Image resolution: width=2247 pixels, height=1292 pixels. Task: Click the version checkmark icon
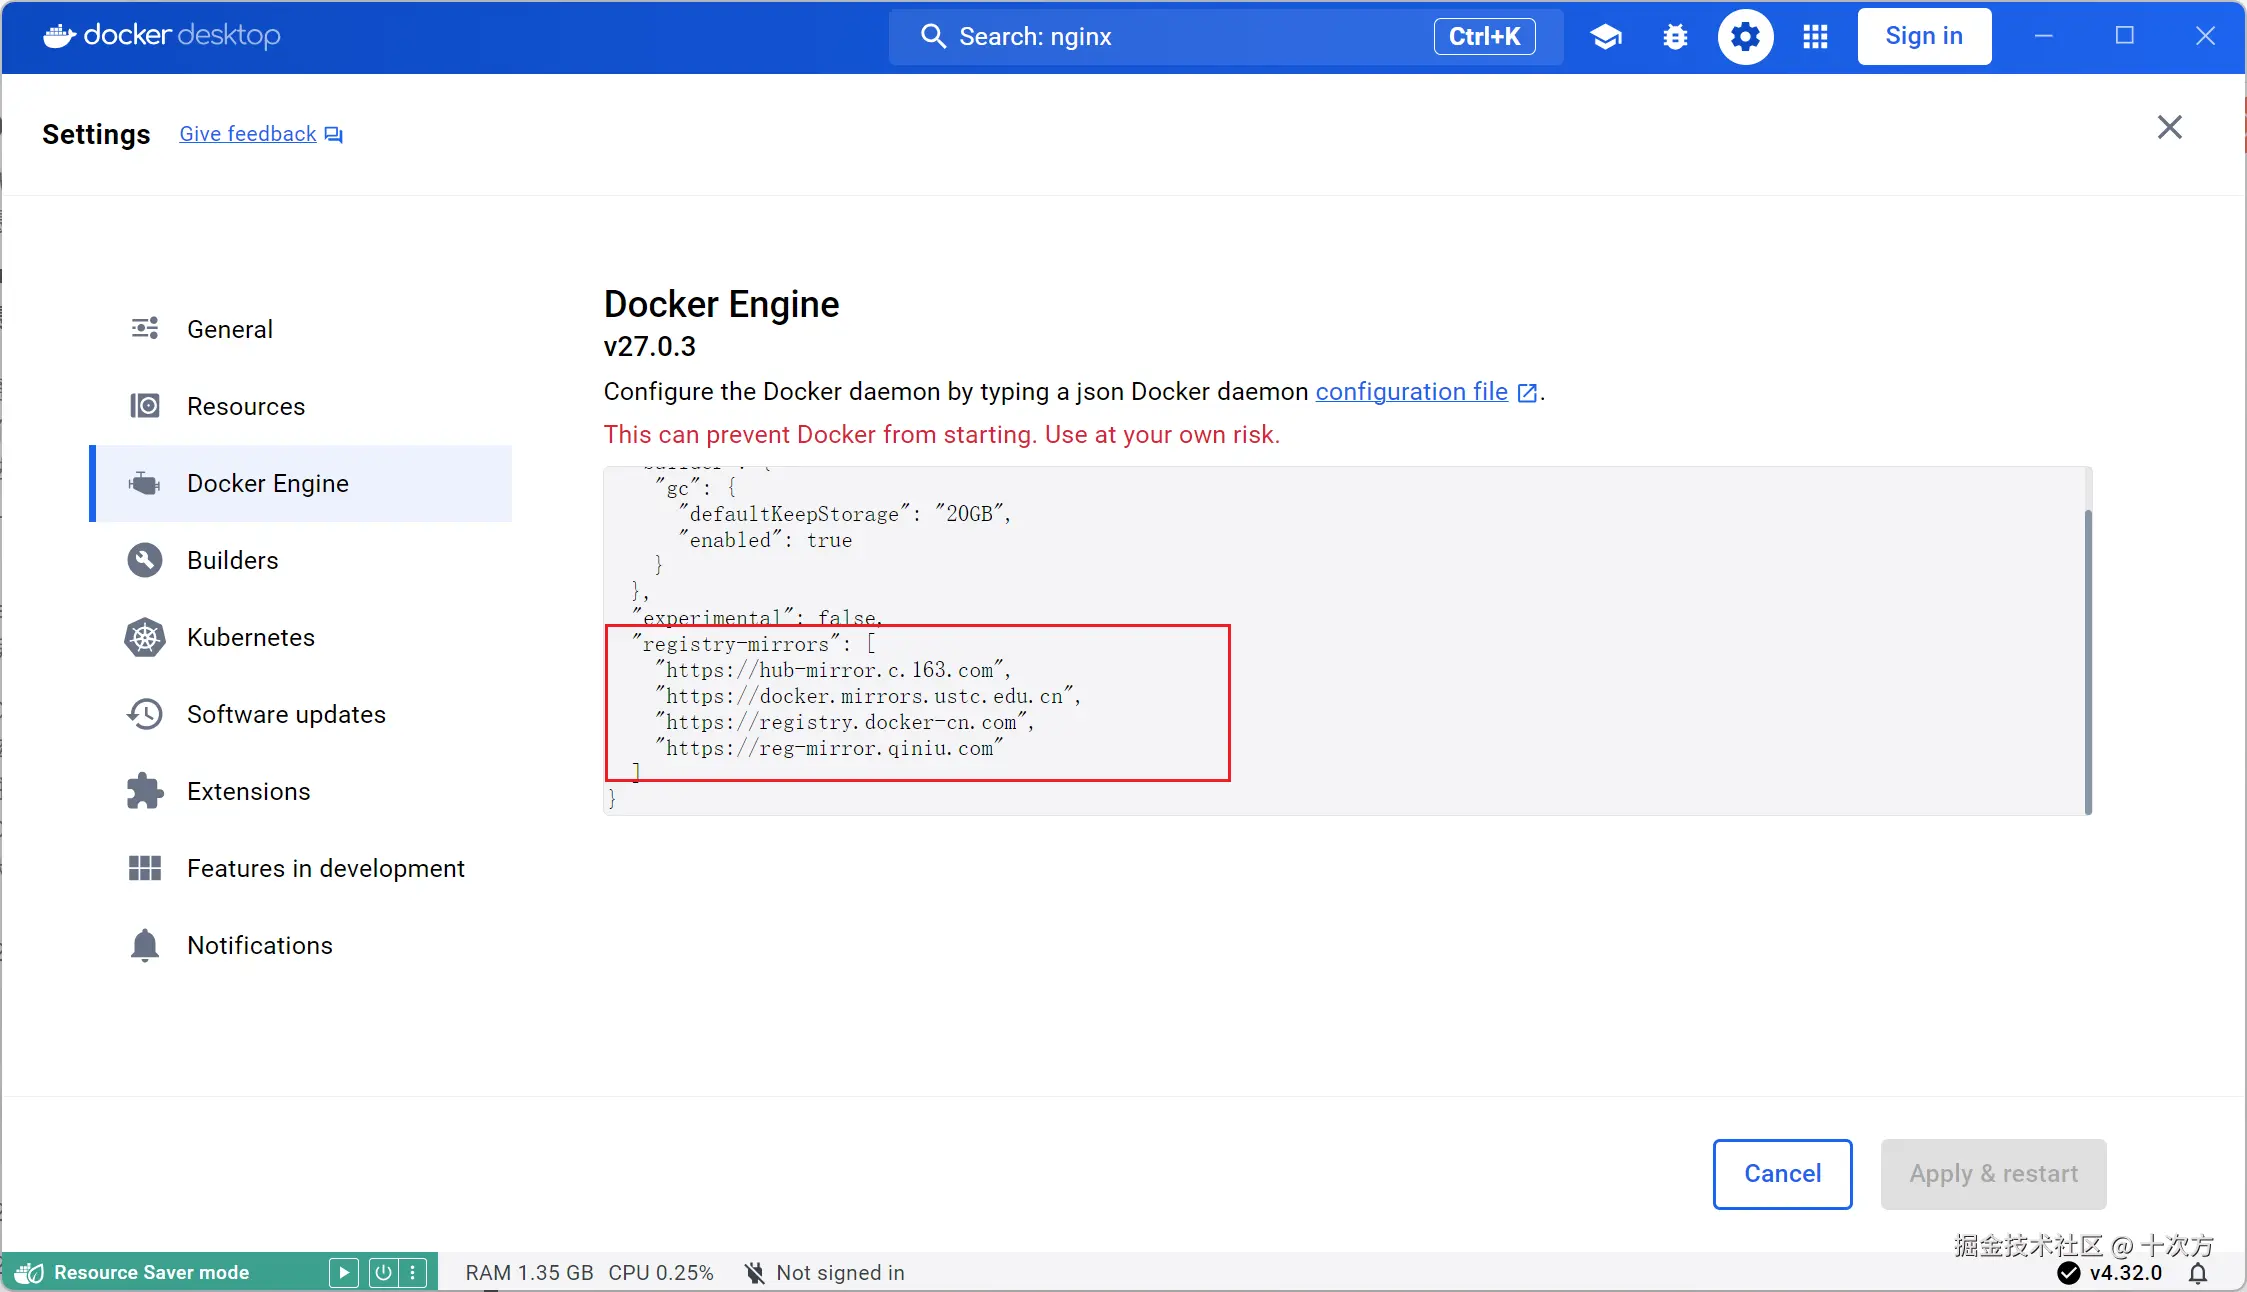tap(2069, 1273)
